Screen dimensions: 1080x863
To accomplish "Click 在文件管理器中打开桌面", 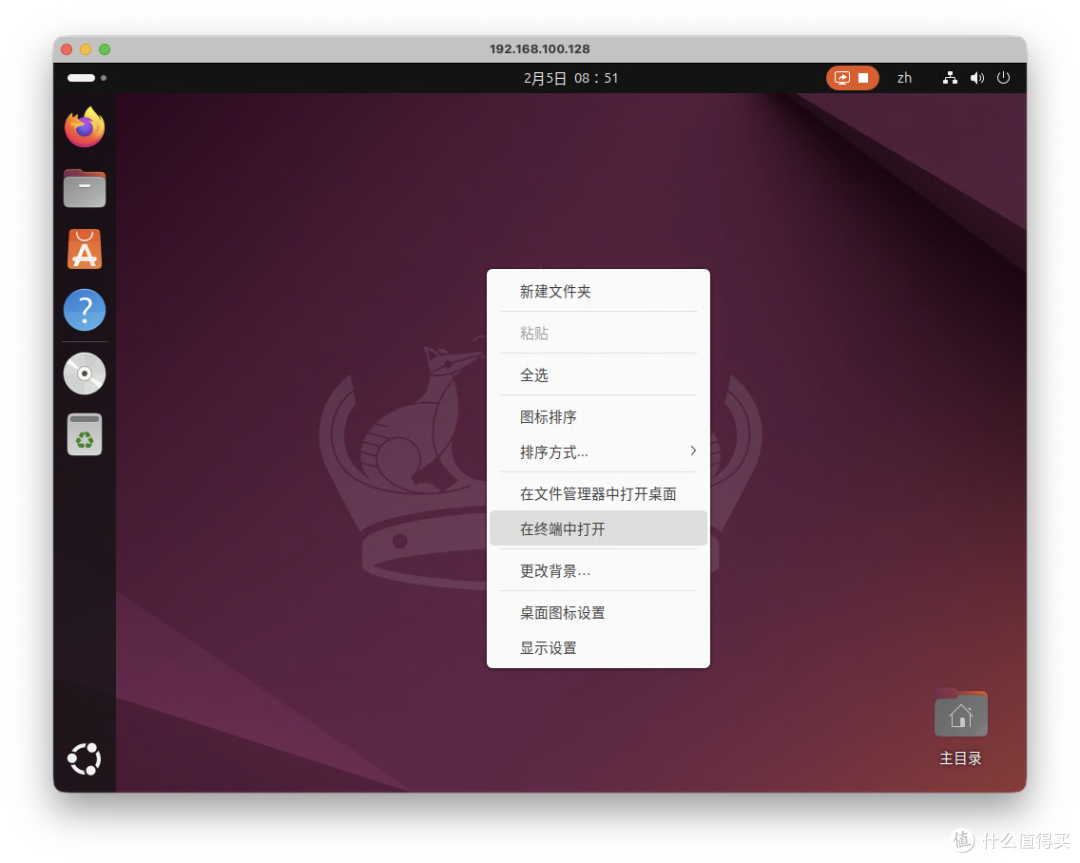I will coord(598,494).
